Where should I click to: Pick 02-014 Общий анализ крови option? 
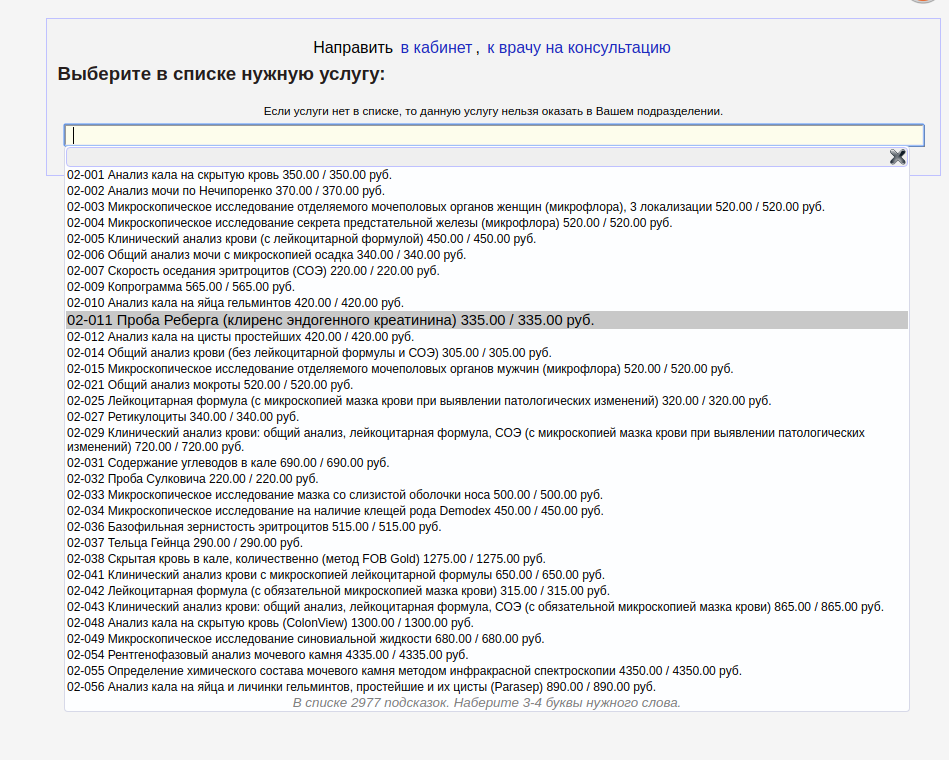click(309, 353)
